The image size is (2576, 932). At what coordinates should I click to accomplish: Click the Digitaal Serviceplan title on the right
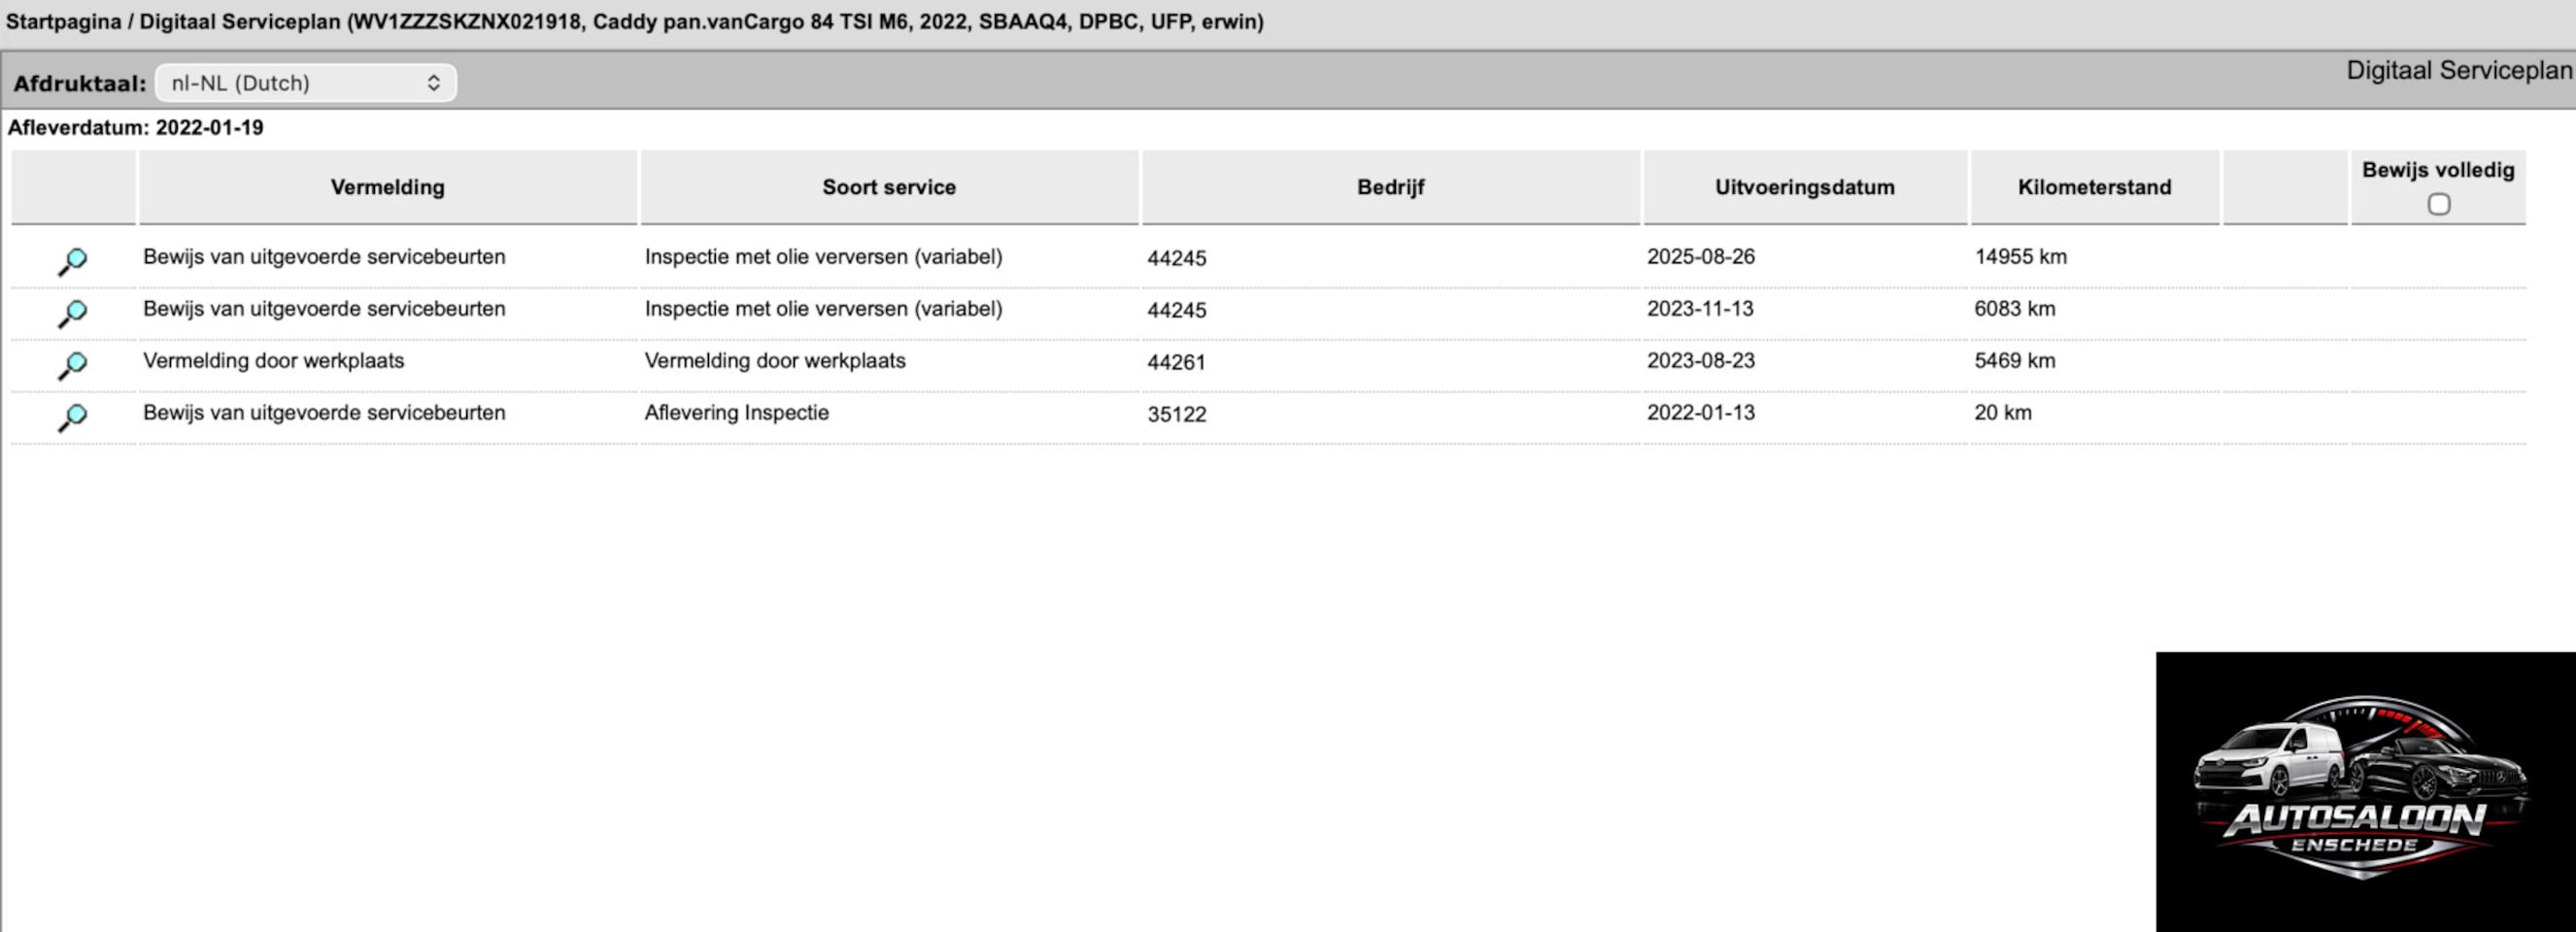tap(2458, 71)
